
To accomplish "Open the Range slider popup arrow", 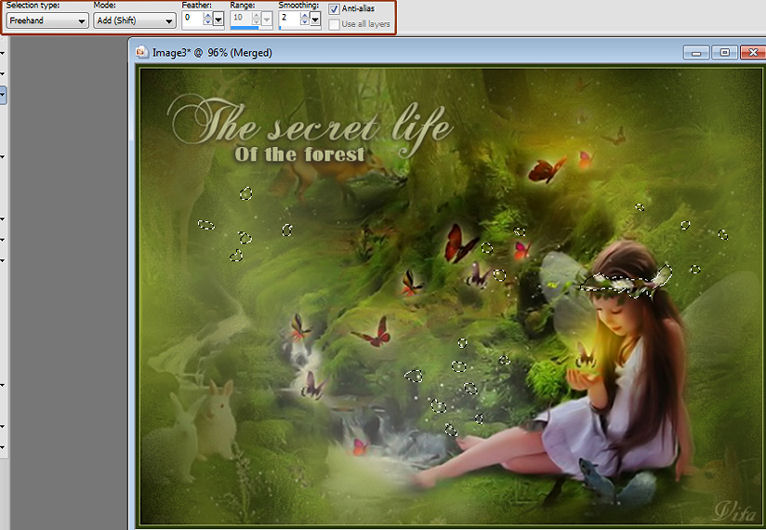I will tap(267, 20).
